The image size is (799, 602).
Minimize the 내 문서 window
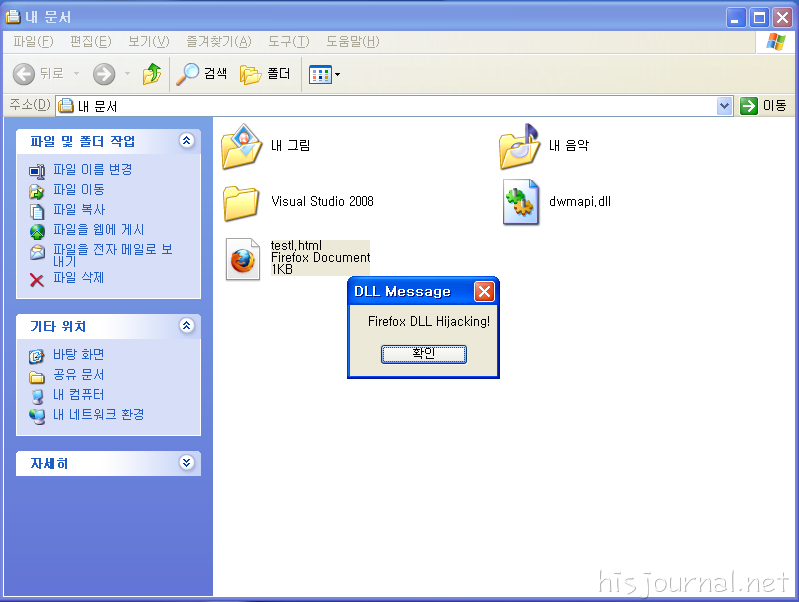click(x=735, y=18)
